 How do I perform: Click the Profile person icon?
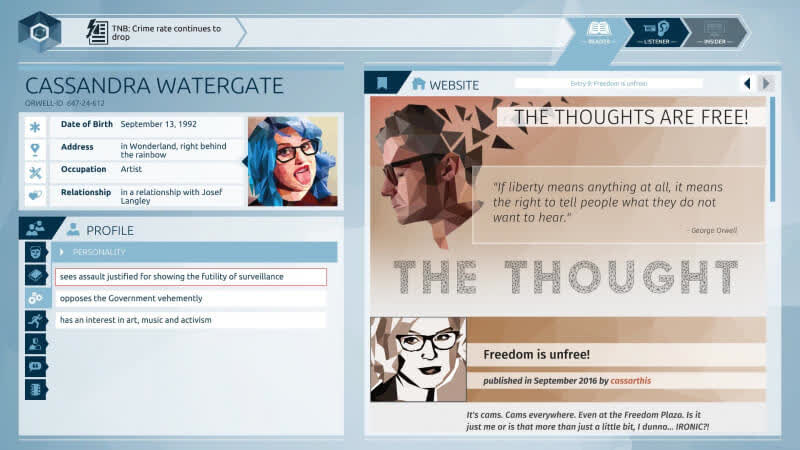(x=73, y=230)
